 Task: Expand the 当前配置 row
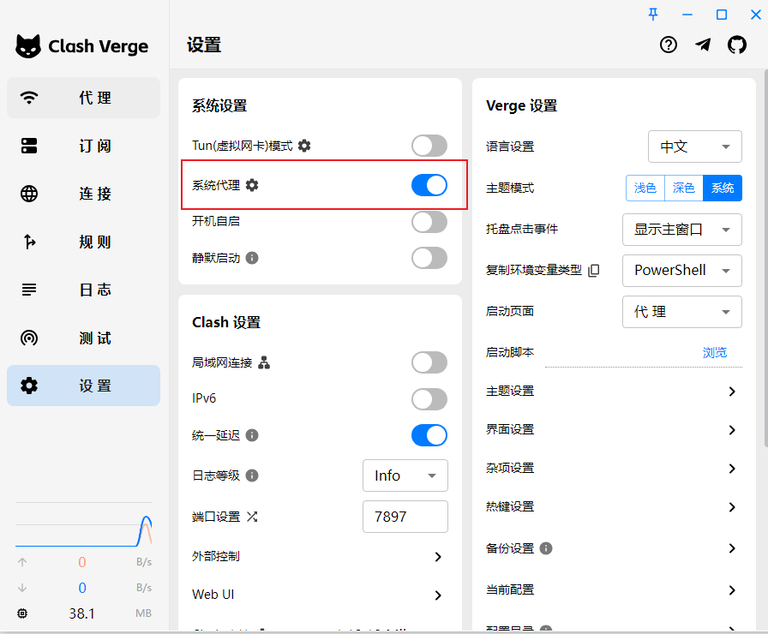pos(614,590)
